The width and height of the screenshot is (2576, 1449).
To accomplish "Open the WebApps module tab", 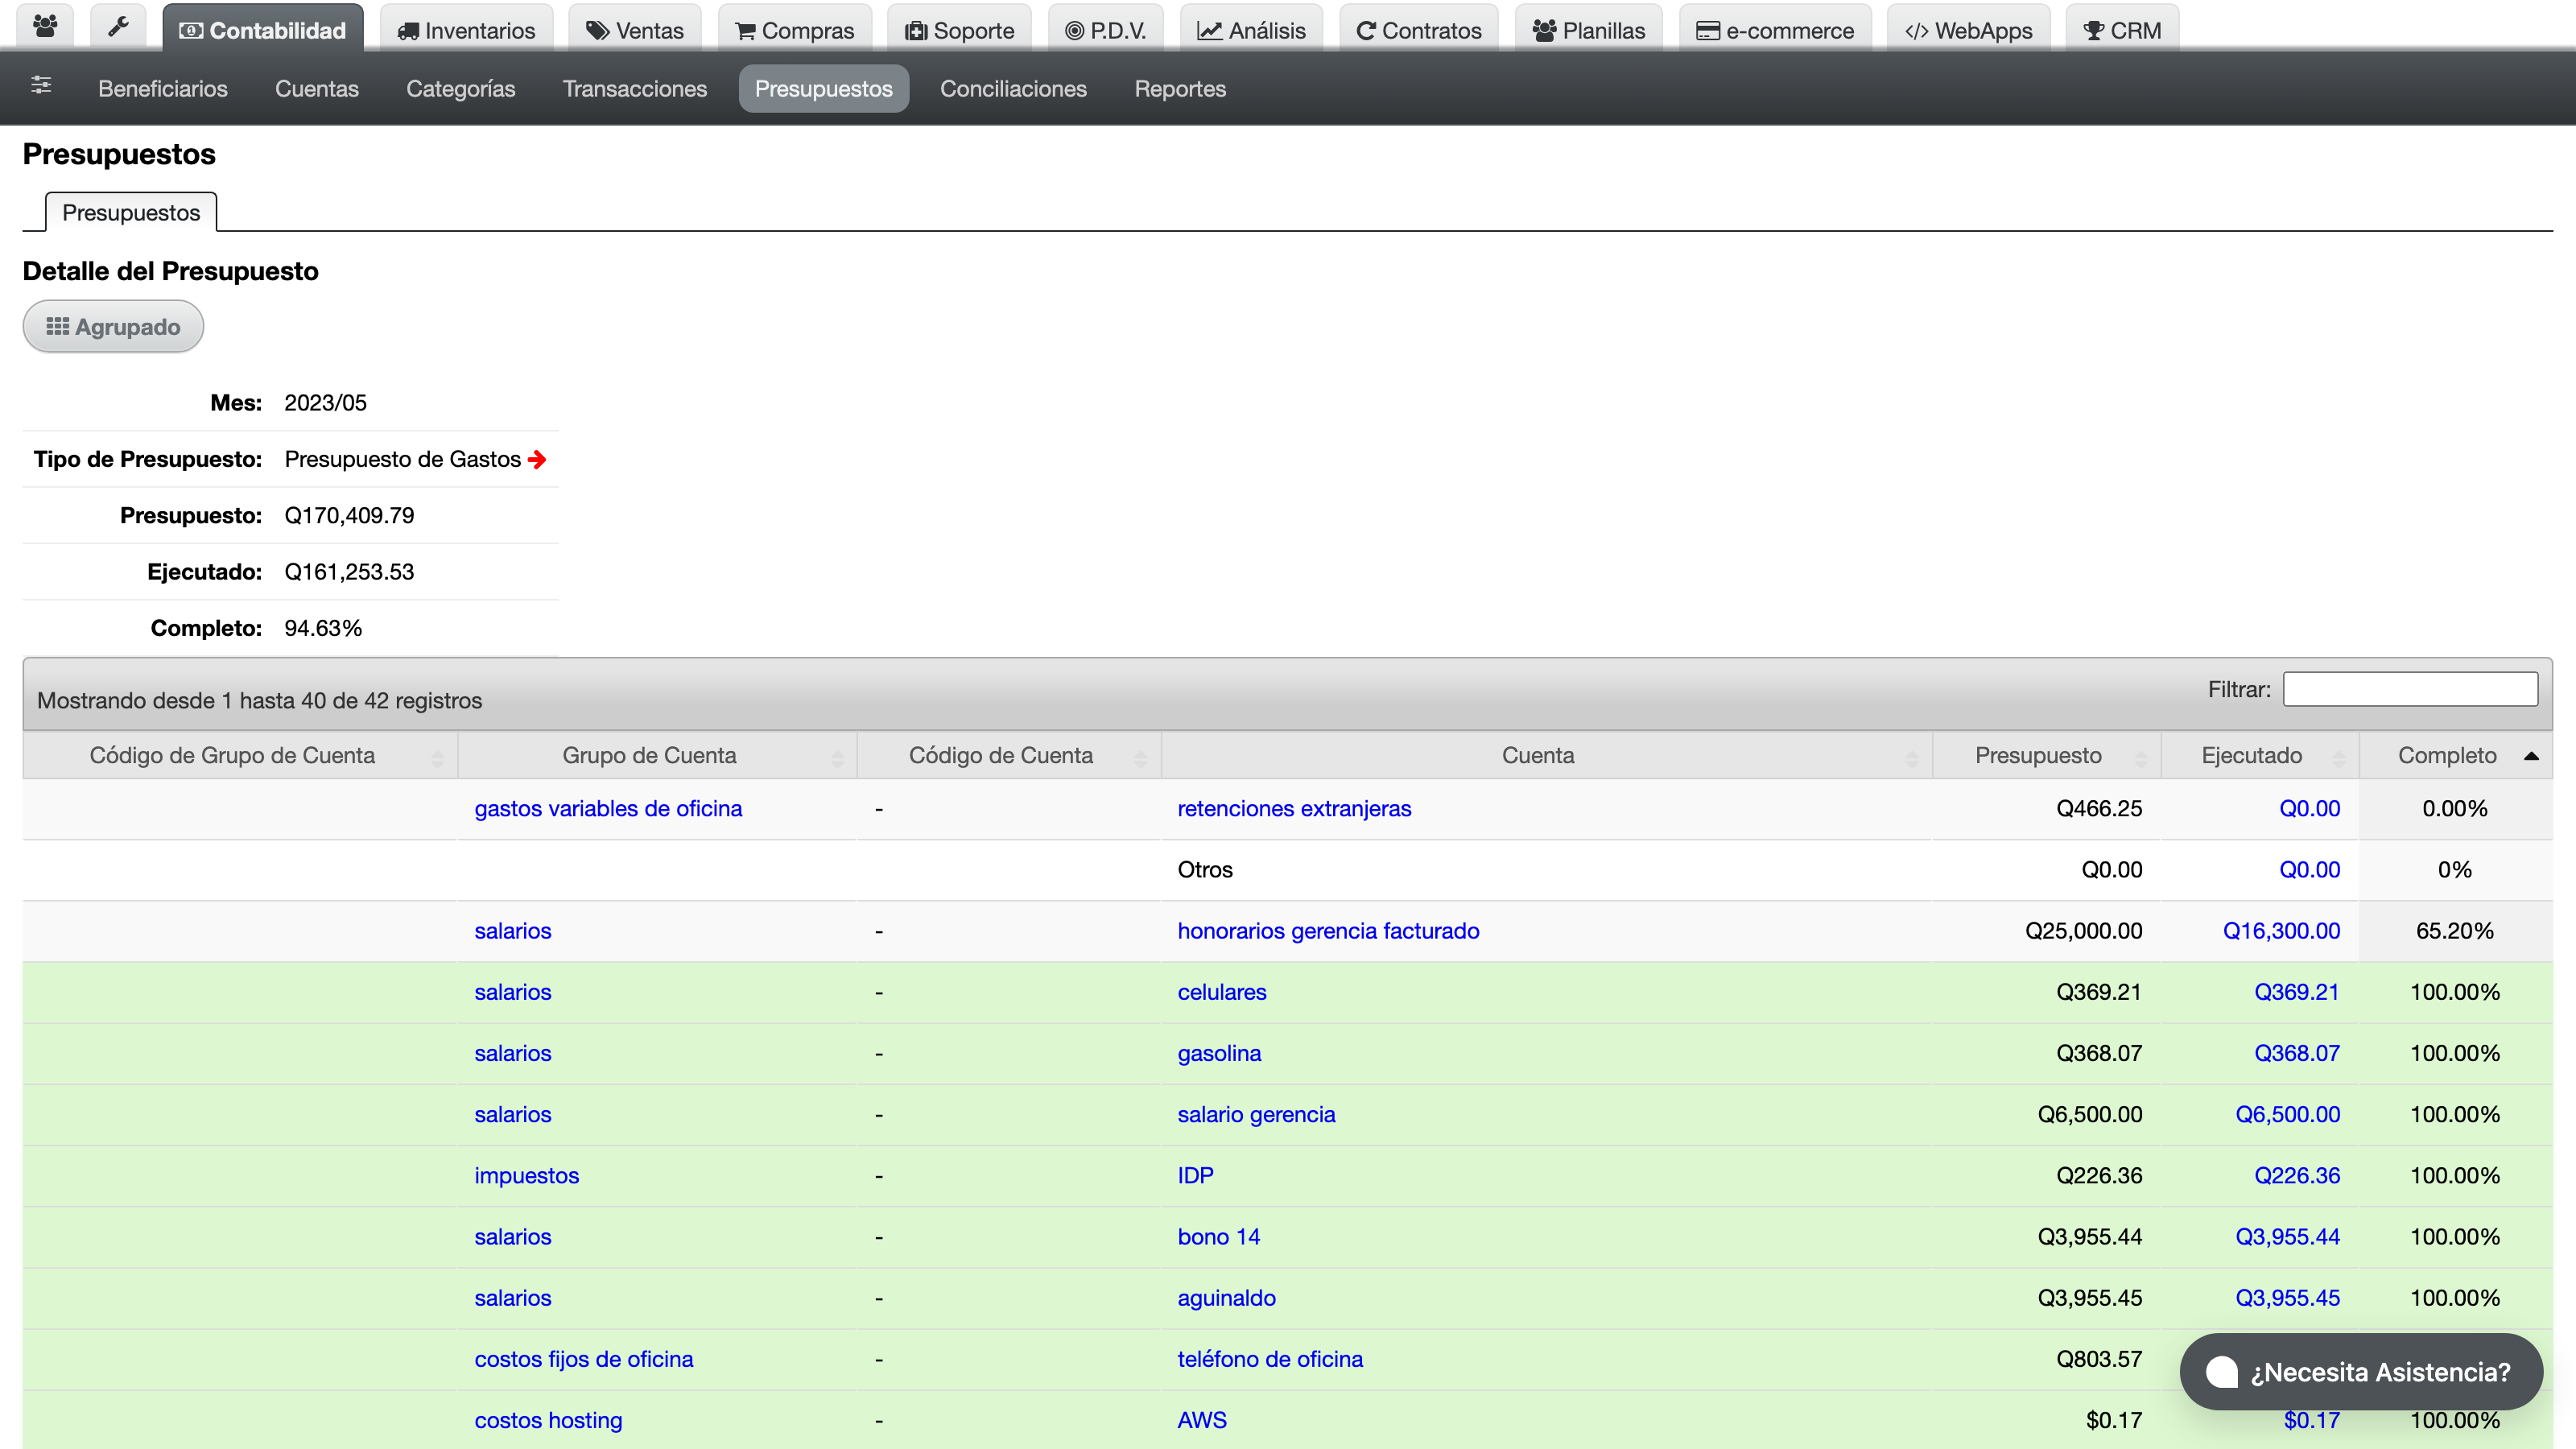I will click(x=1969, y=30).
